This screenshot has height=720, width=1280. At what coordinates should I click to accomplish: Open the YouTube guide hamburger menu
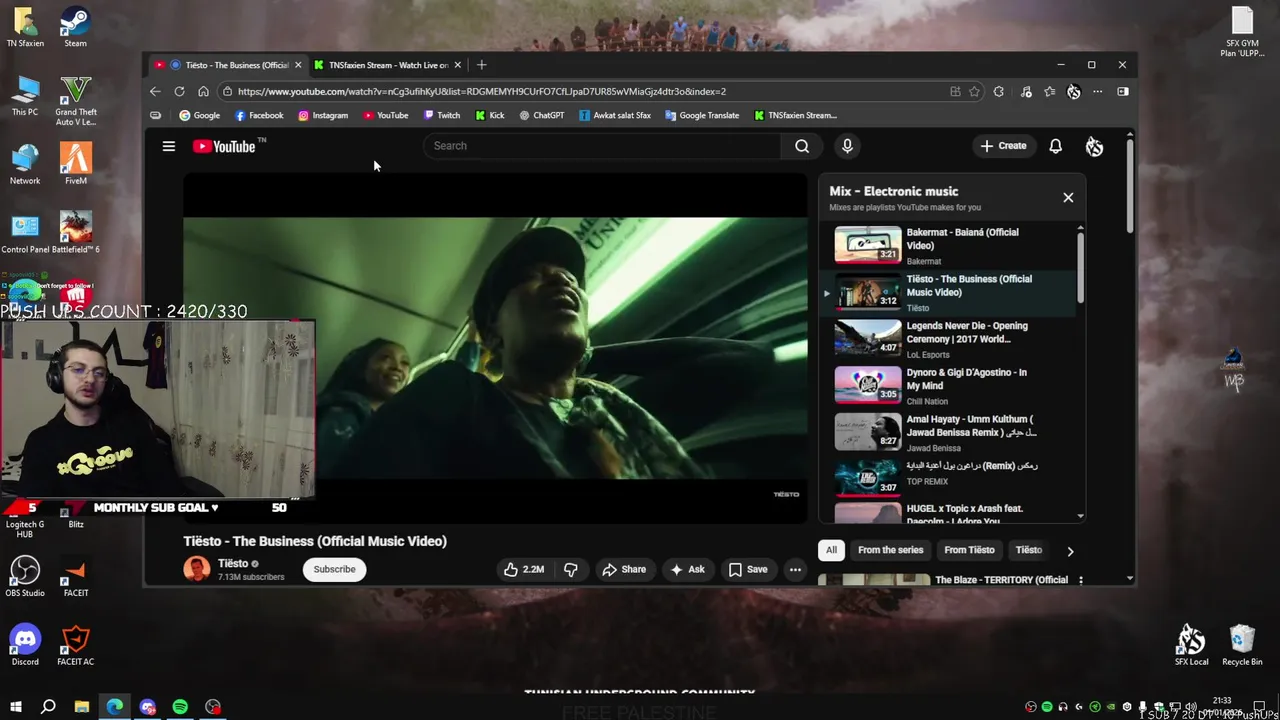(x=169, y=146)
